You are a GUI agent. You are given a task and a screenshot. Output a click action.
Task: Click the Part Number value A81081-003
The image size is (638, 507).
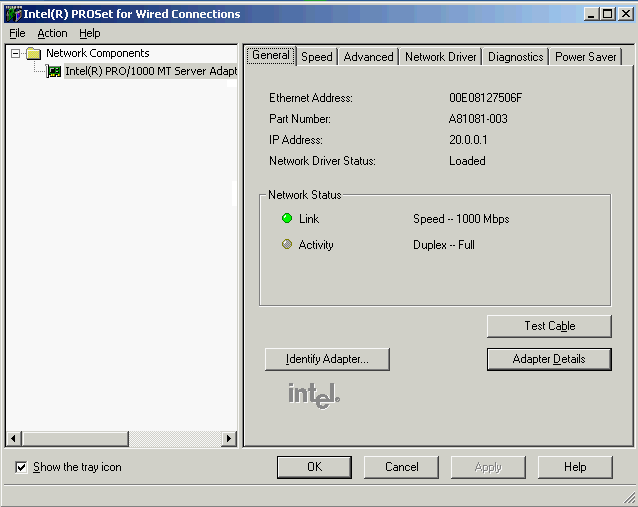(x=478, y=119)
